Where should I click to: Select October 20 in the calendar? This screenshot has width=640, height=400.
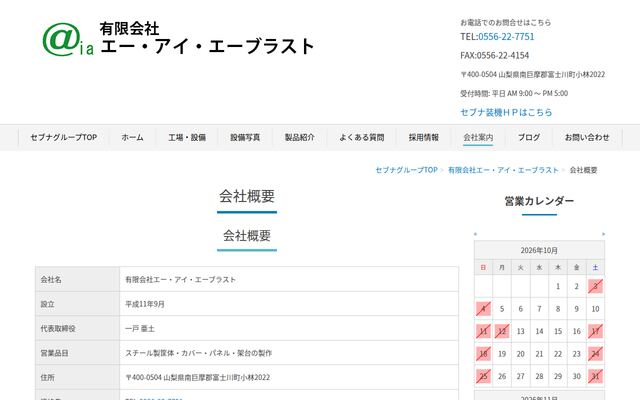click(520, 354)
